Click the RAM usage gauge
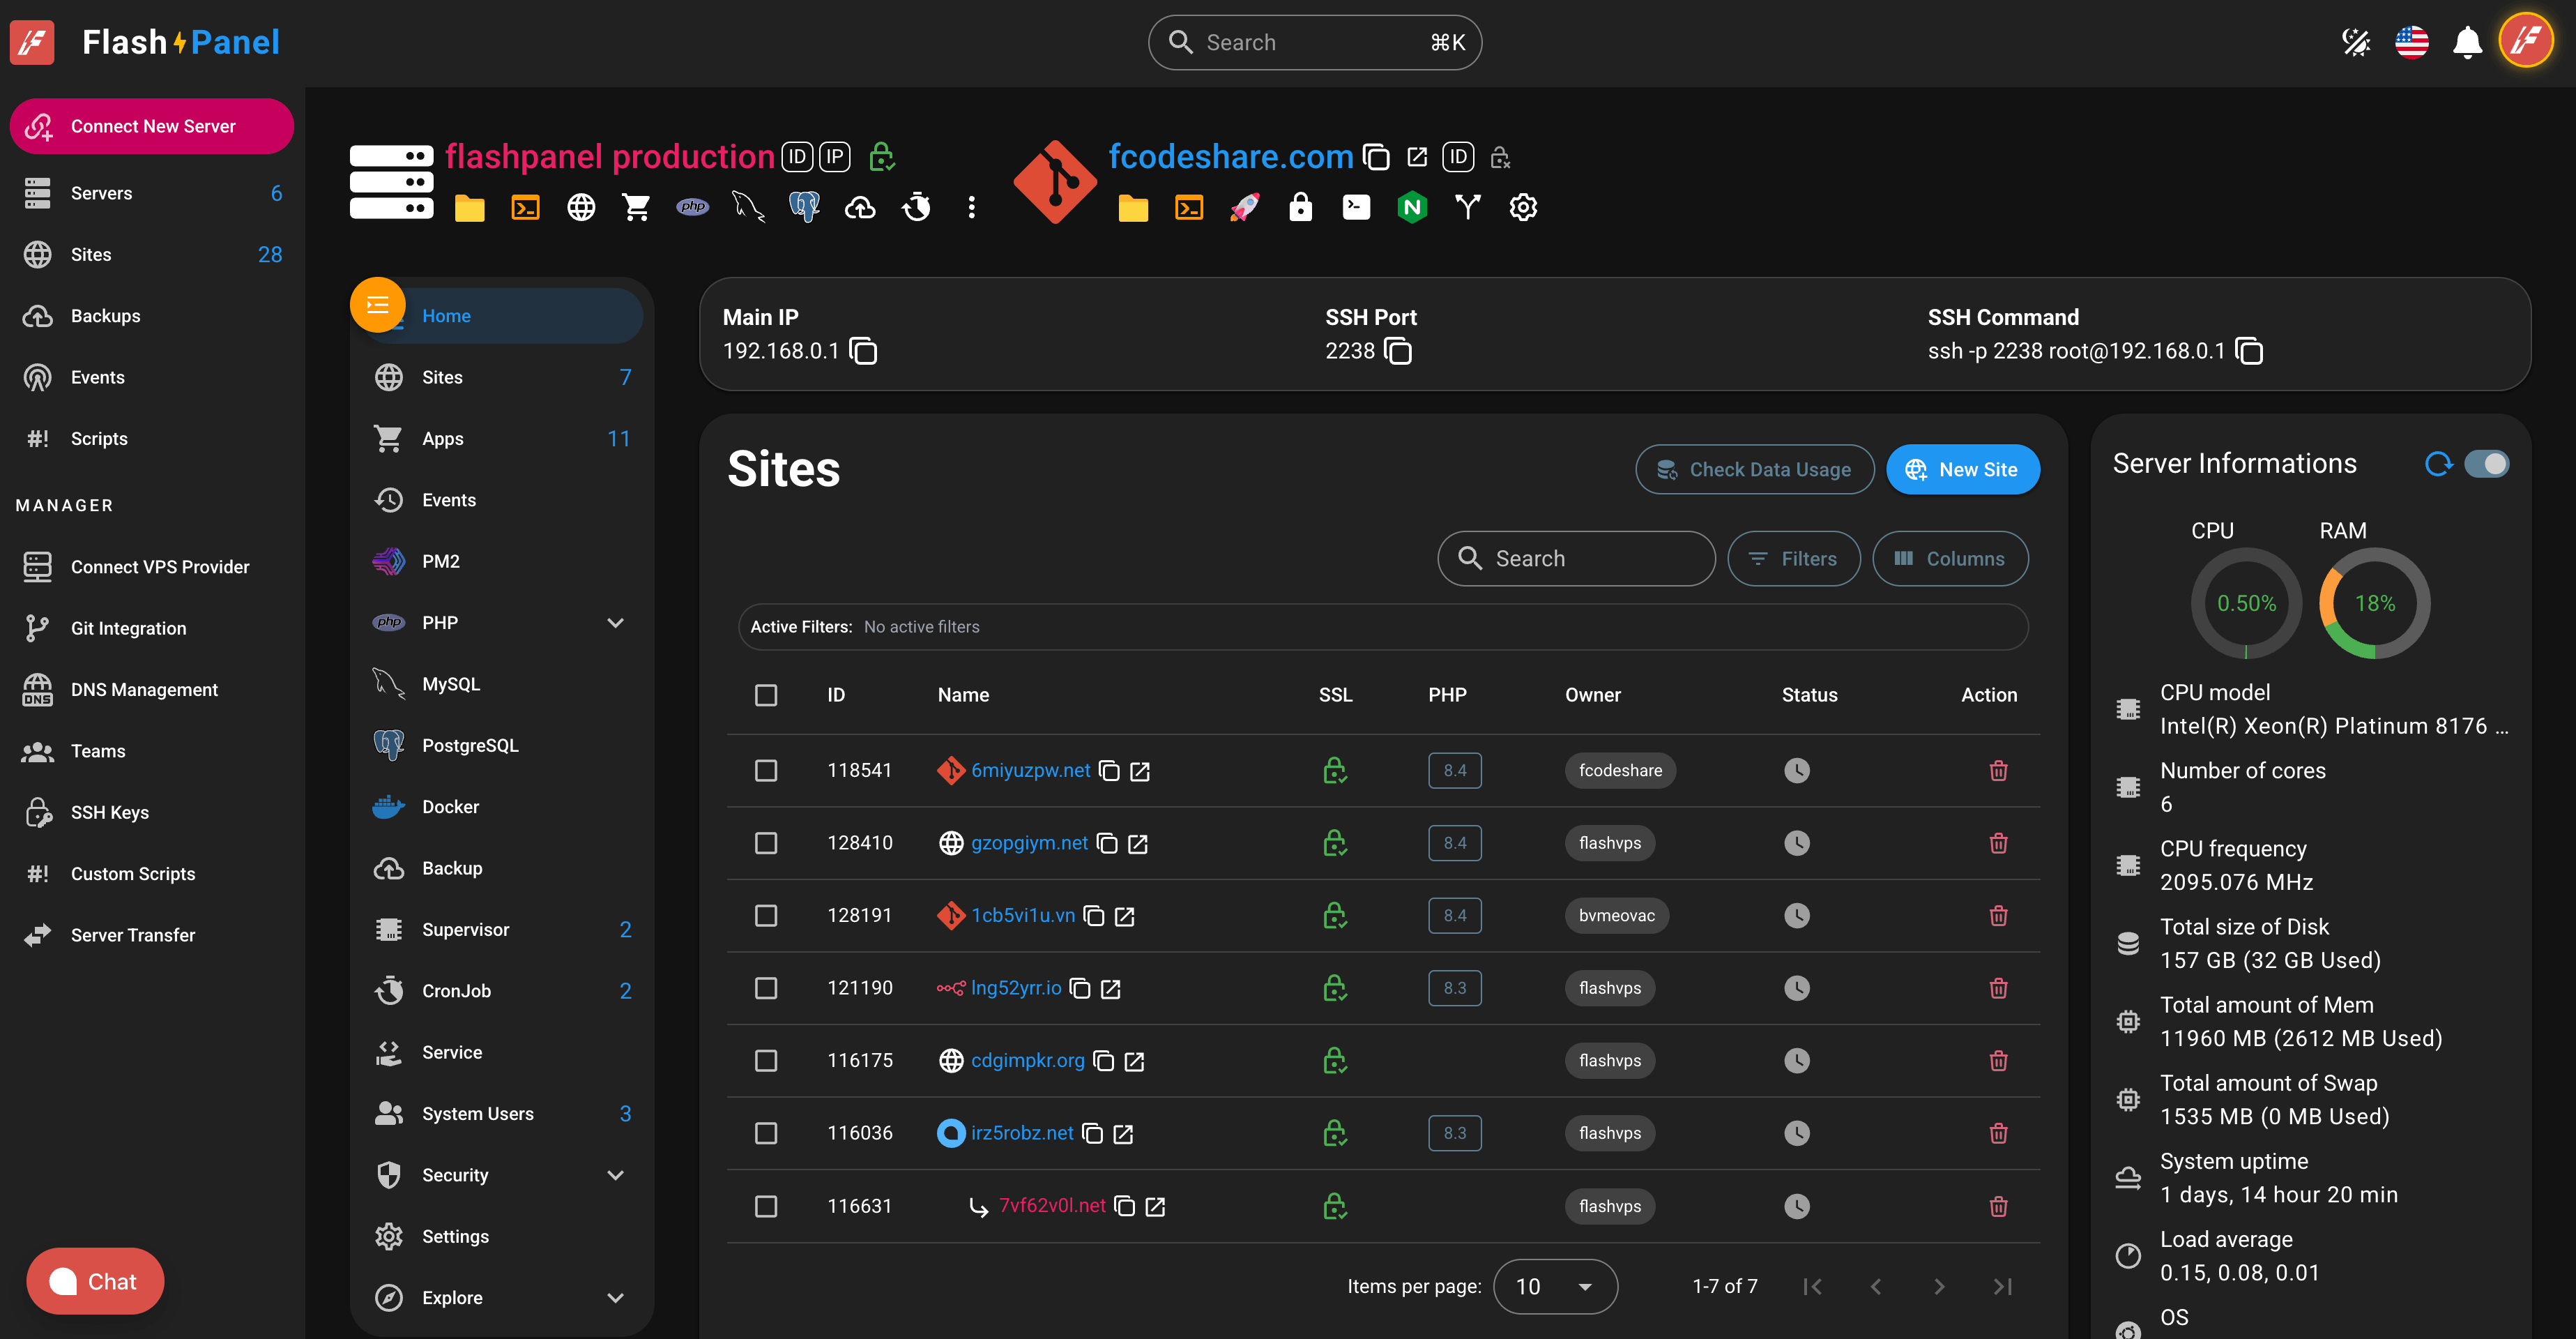This screenshot has height=1339, width=2576. tap(2374, 603)
